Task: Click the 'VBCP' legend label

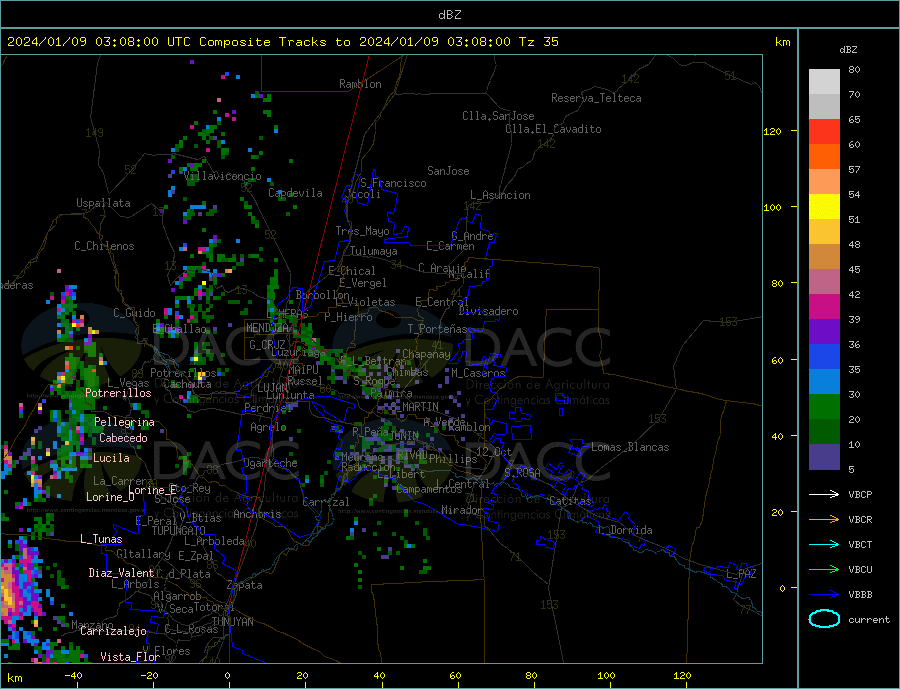Action: (x=860, y=494)
